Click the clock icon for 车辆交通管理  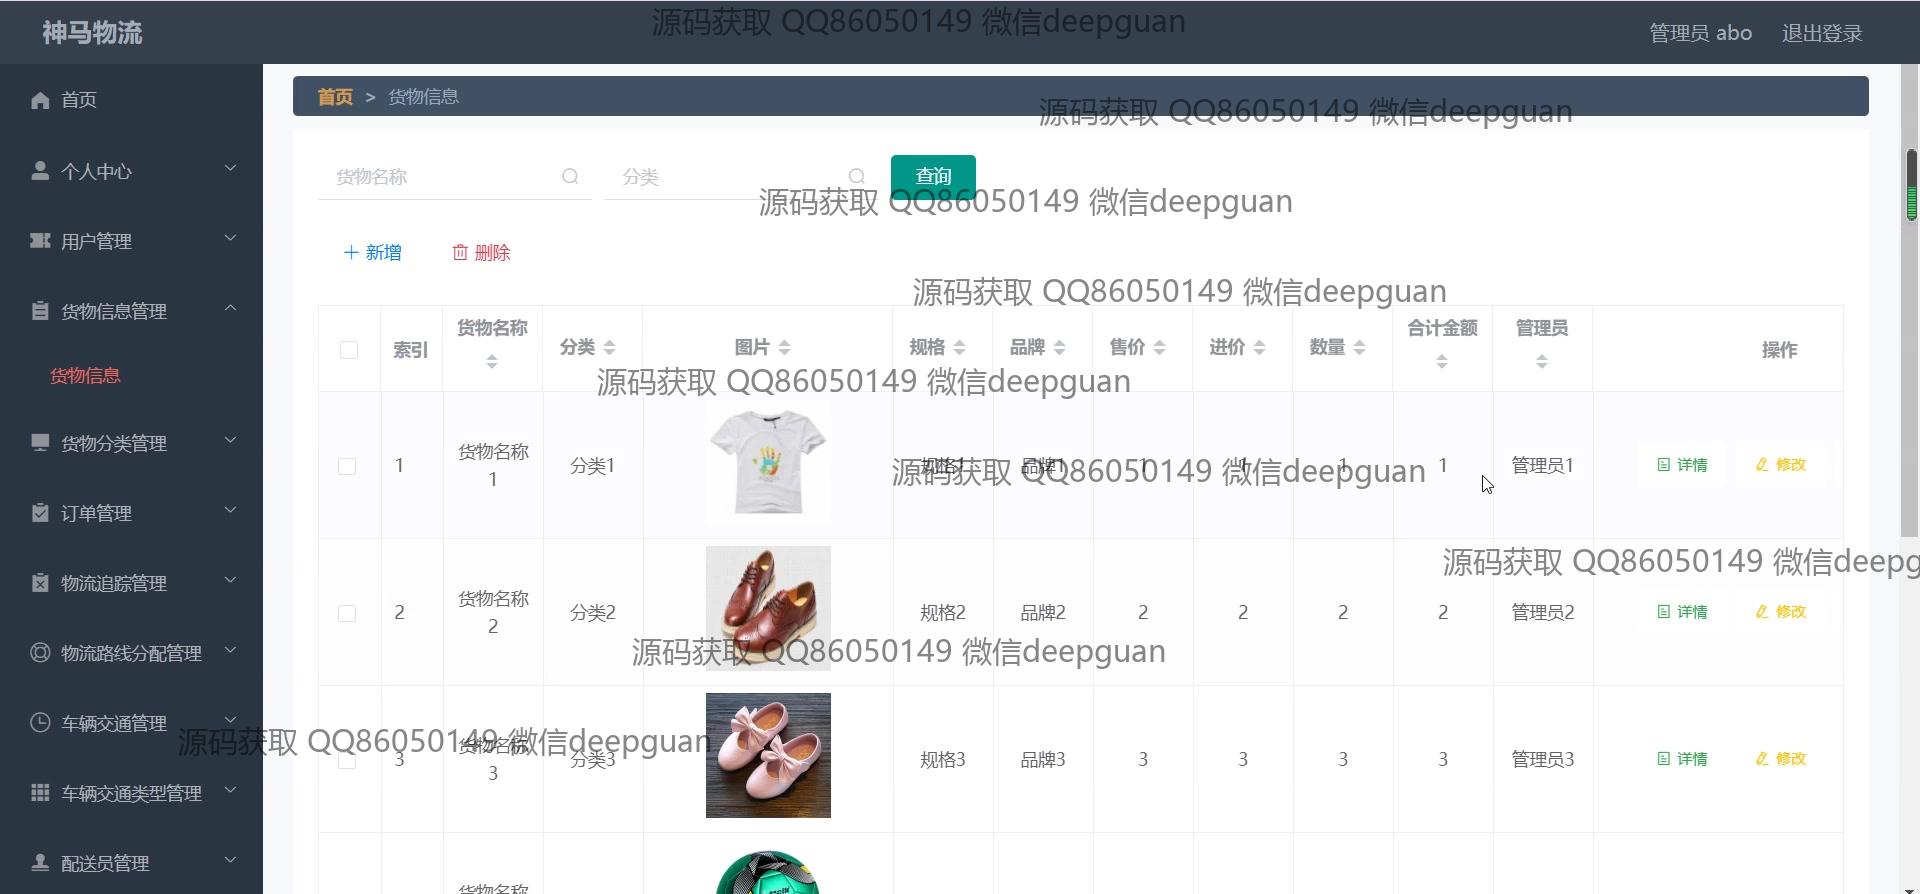tap(40, 722)
